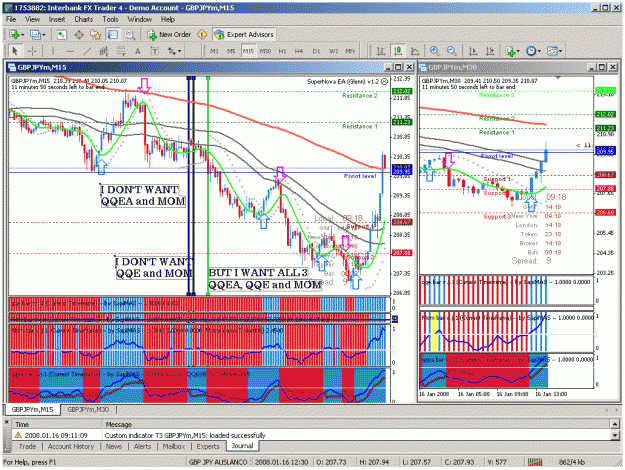The height and width of the screenshot is (470, 625).
Task: Toggle the Terminal panel icon
Action: [x=113, y=35]
